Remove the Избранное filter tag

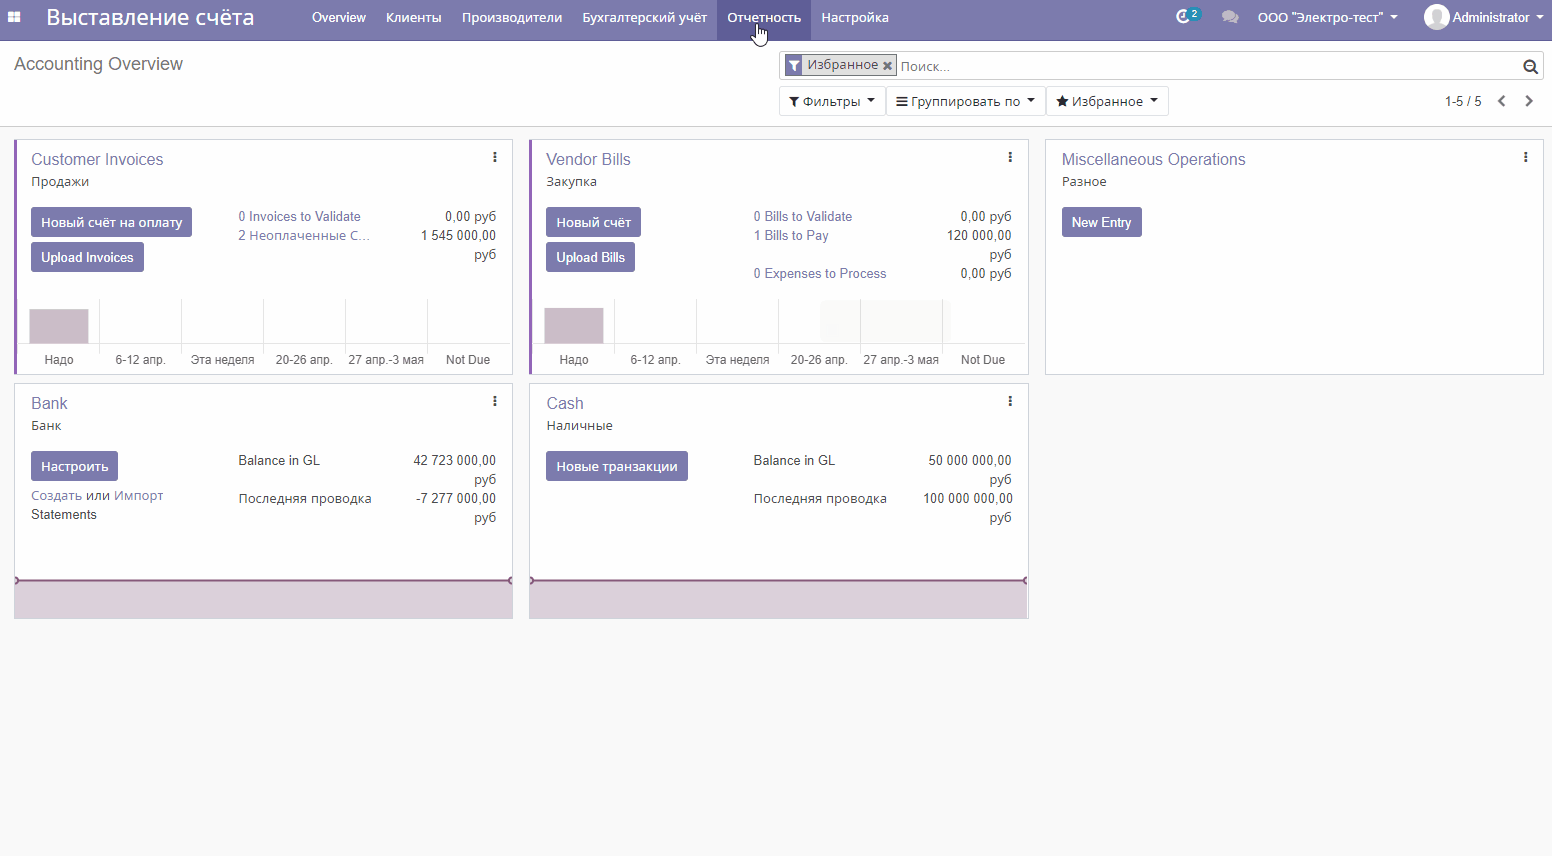887,66
